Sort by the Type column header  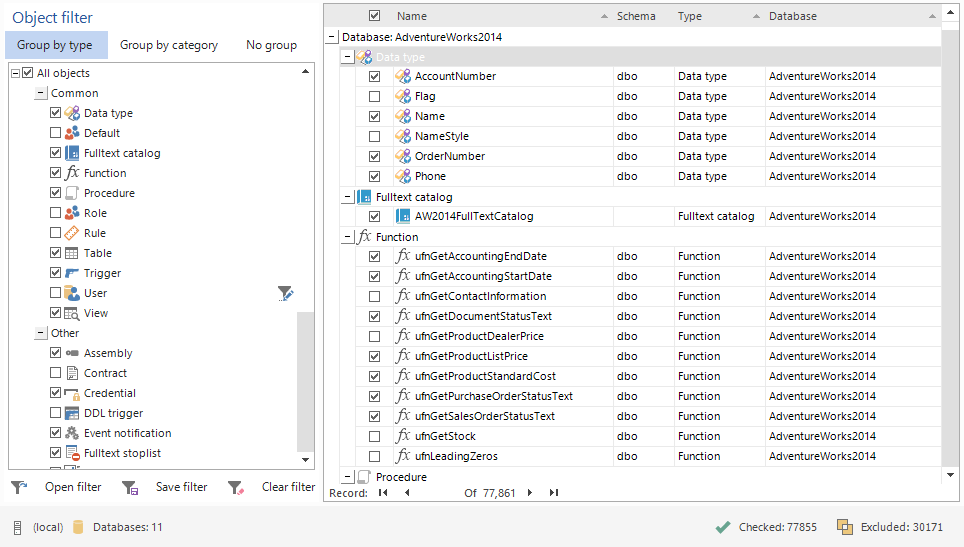tap(719, 16)
